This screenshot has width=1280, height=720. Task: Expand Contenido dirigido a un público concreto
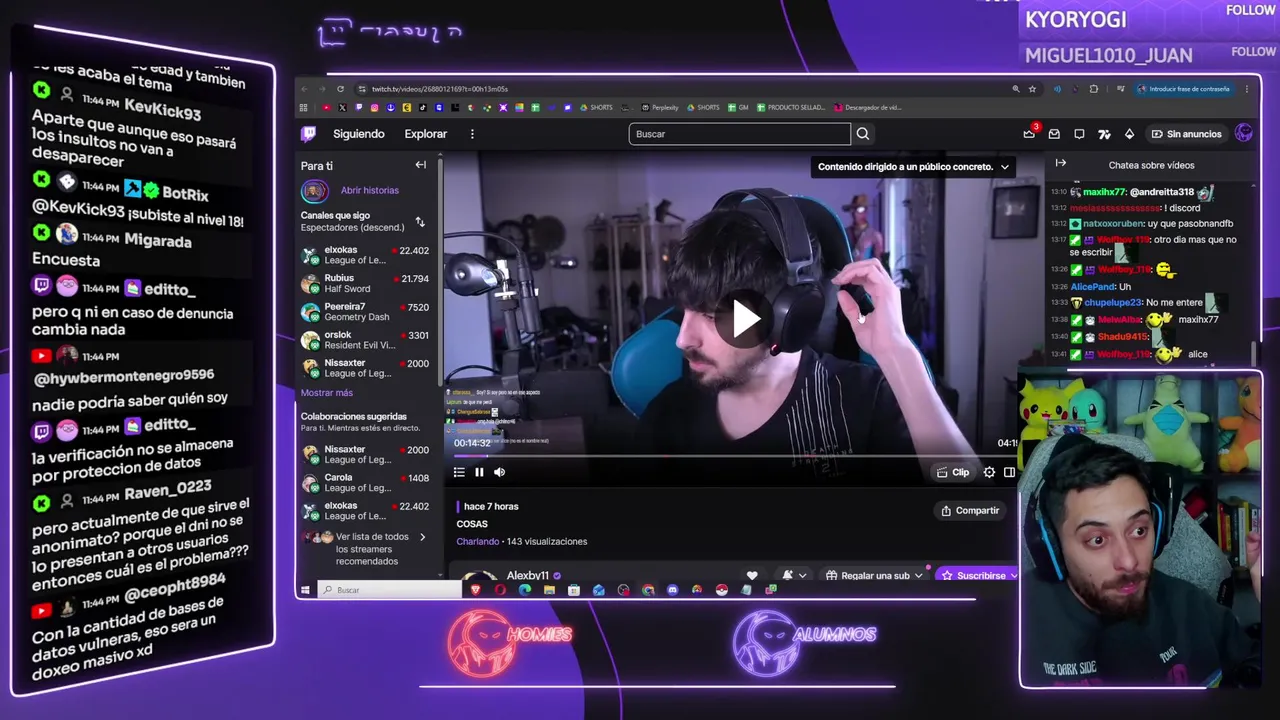[914, 167]
